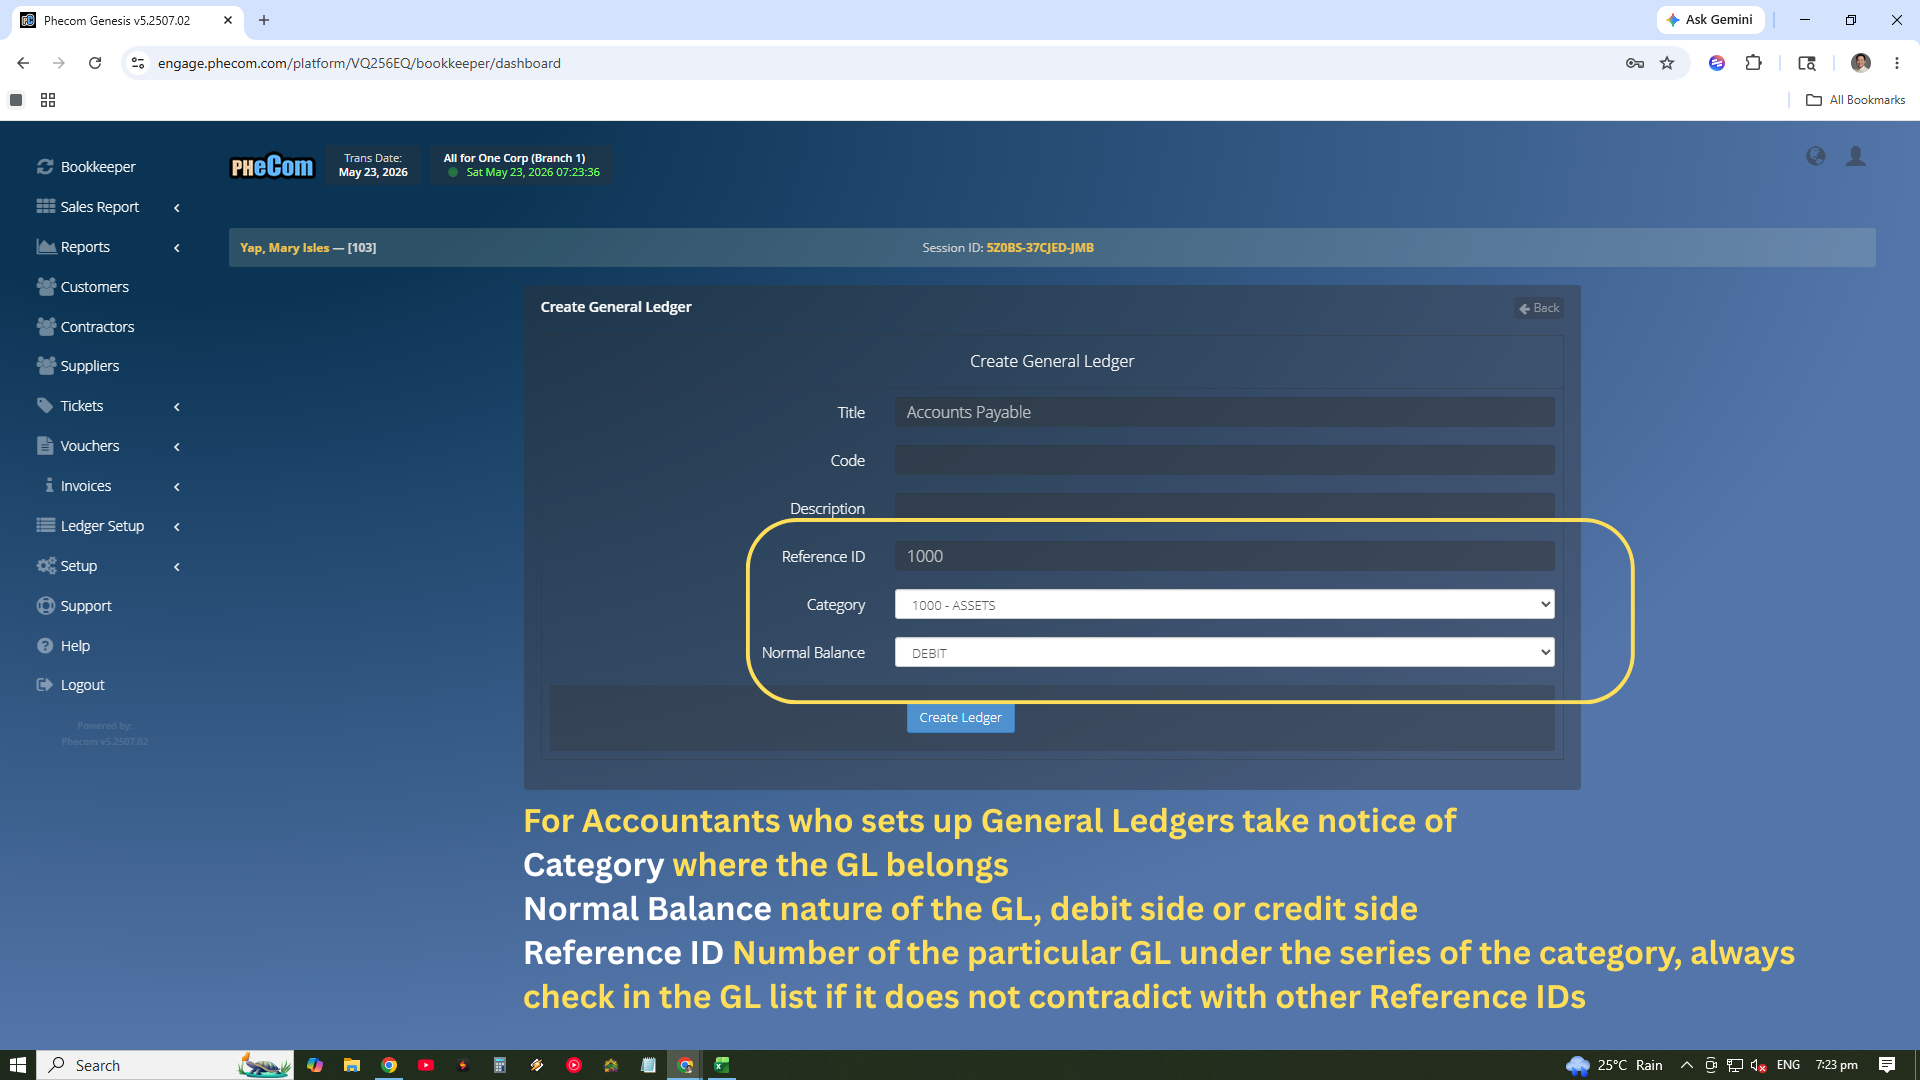Click the Help question mark icon
The width and height of the screenshot is (1920, 1080).
[45, 645]
